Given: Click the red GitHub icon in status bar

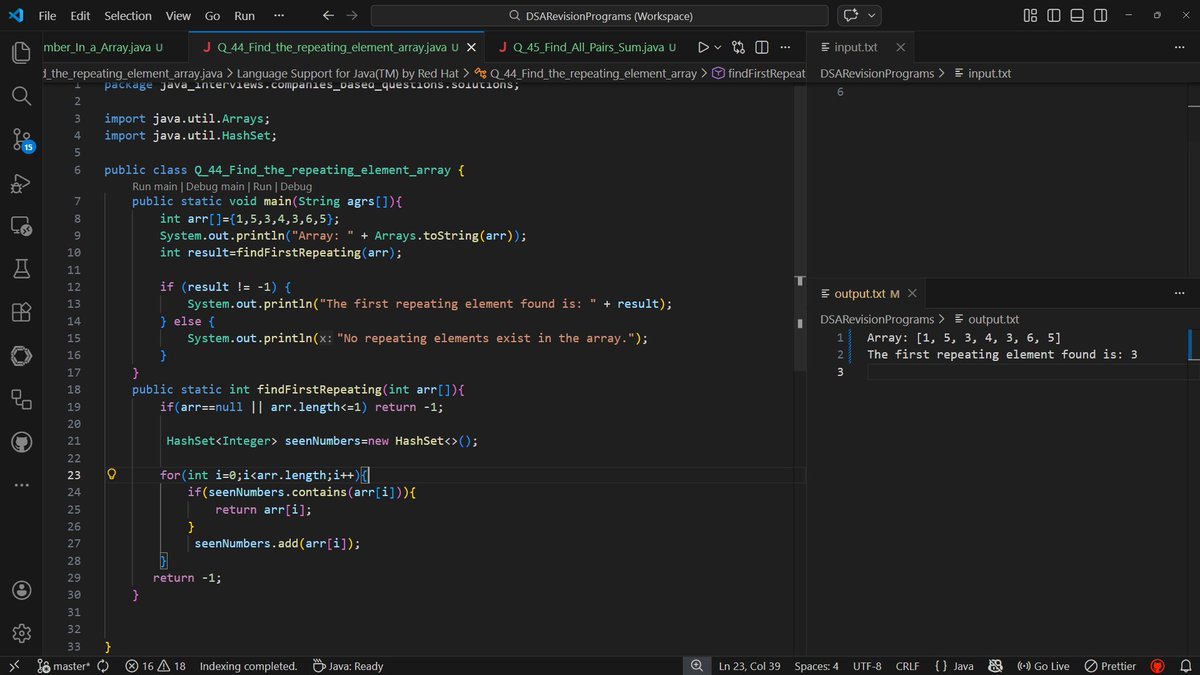Looking at the screenshot, I should click(x=1158, y=666).
